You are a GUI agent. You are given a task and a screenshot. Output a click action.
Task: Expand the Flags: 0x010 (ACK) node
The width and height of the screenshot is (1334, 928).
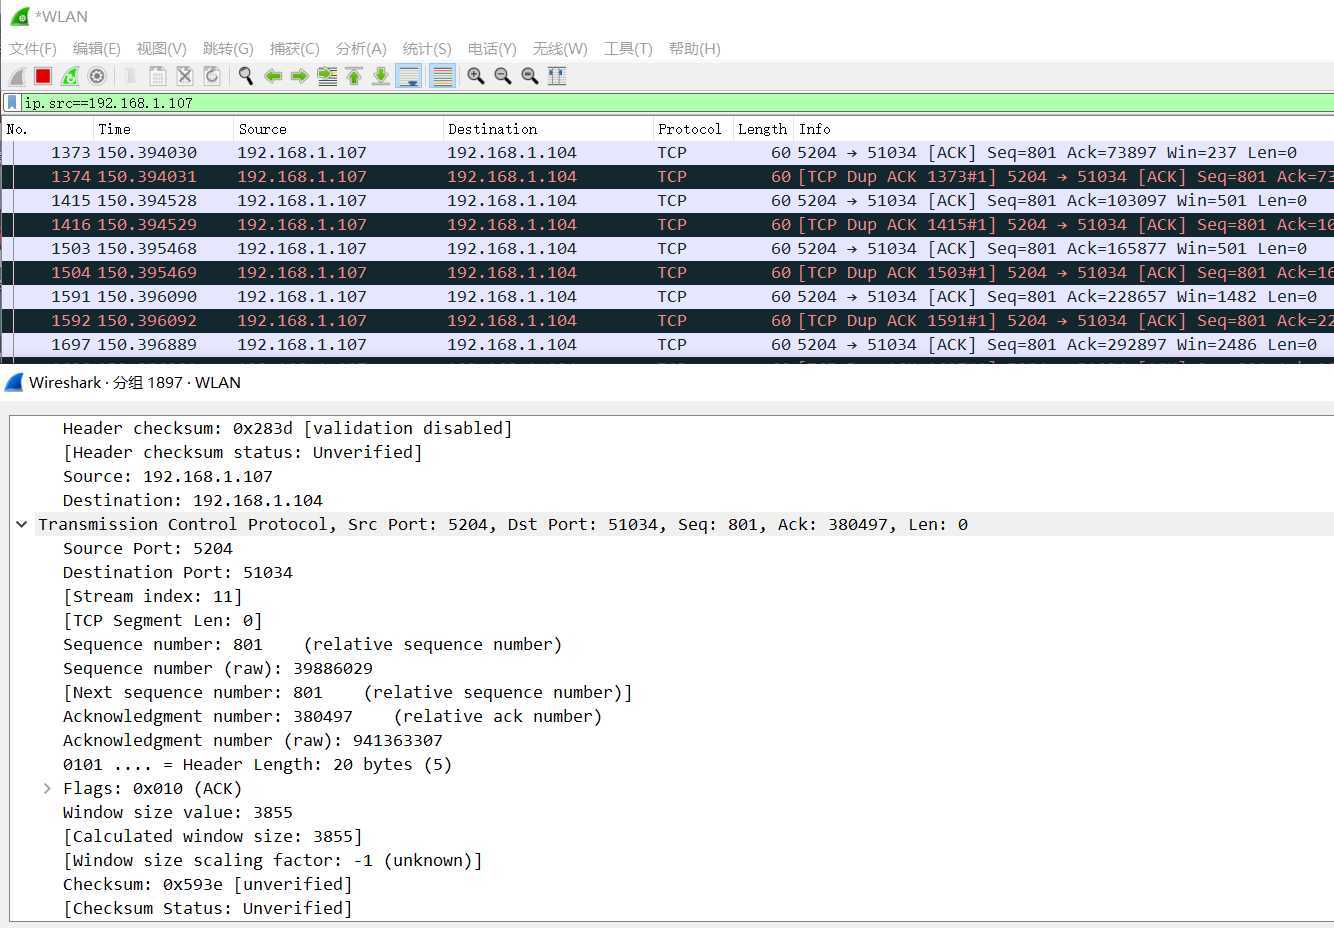point(47,788)
